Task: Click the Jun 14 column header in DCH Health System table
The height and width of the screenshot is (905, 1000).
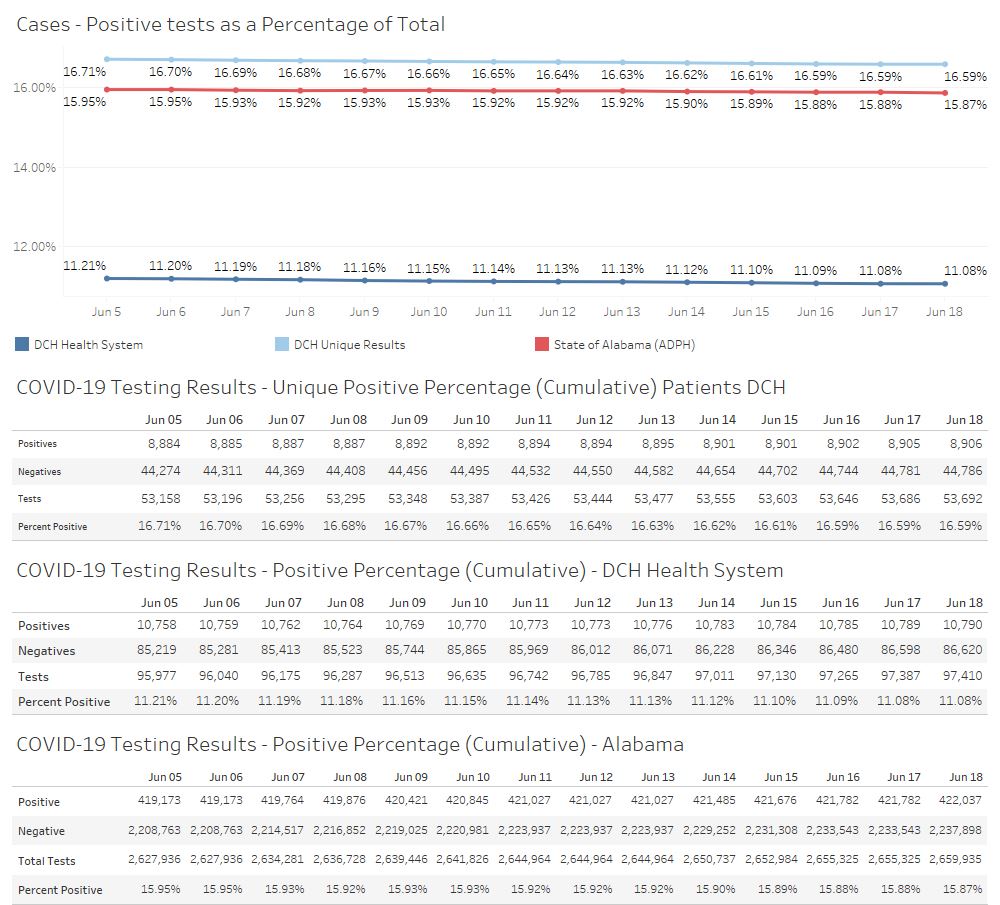Action: 716,603
